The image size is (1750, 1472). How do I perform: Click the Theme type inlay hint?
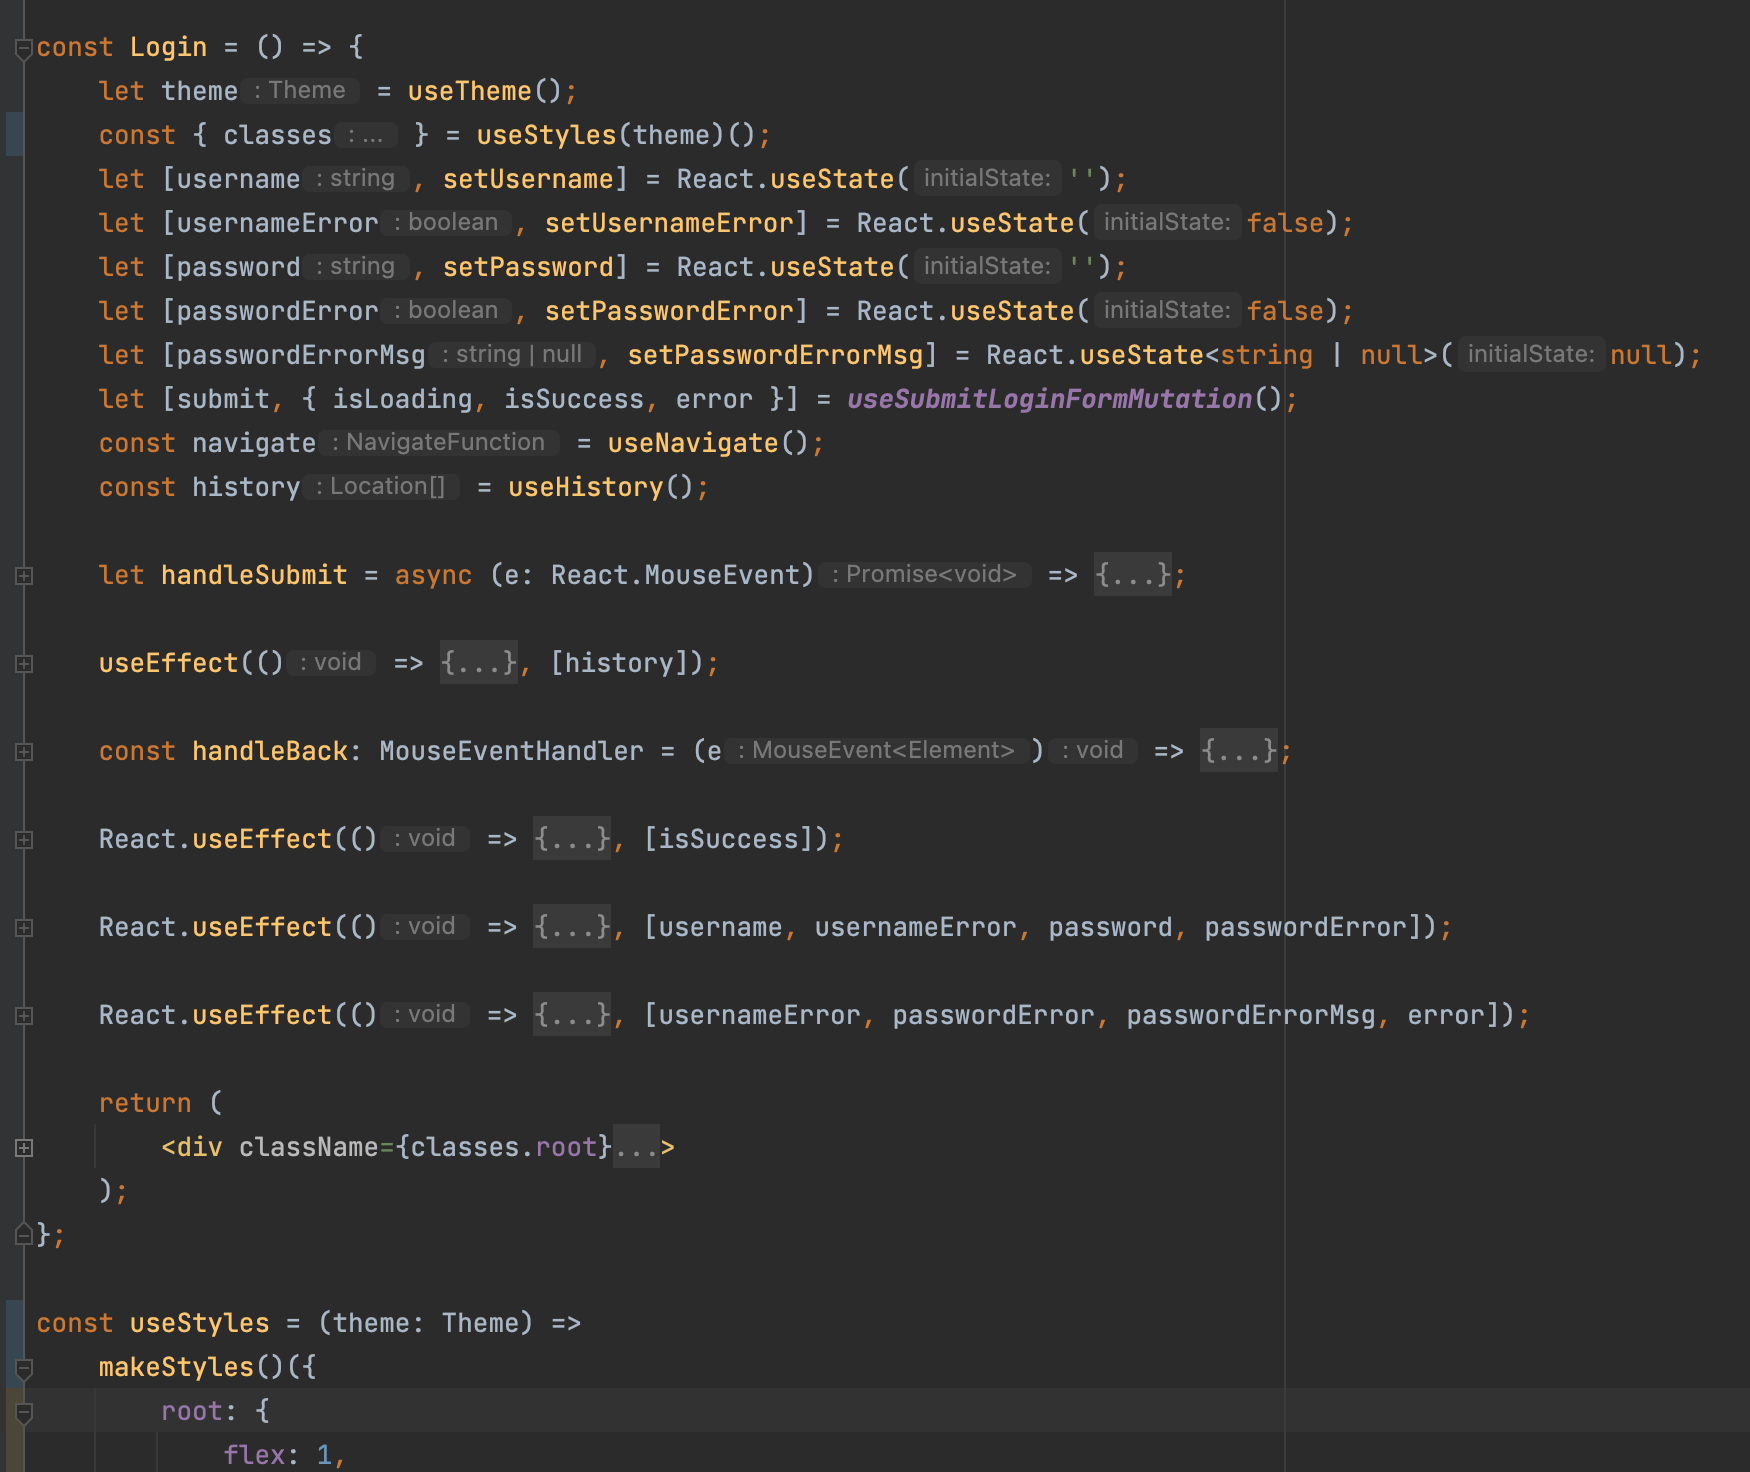[300, 90]
